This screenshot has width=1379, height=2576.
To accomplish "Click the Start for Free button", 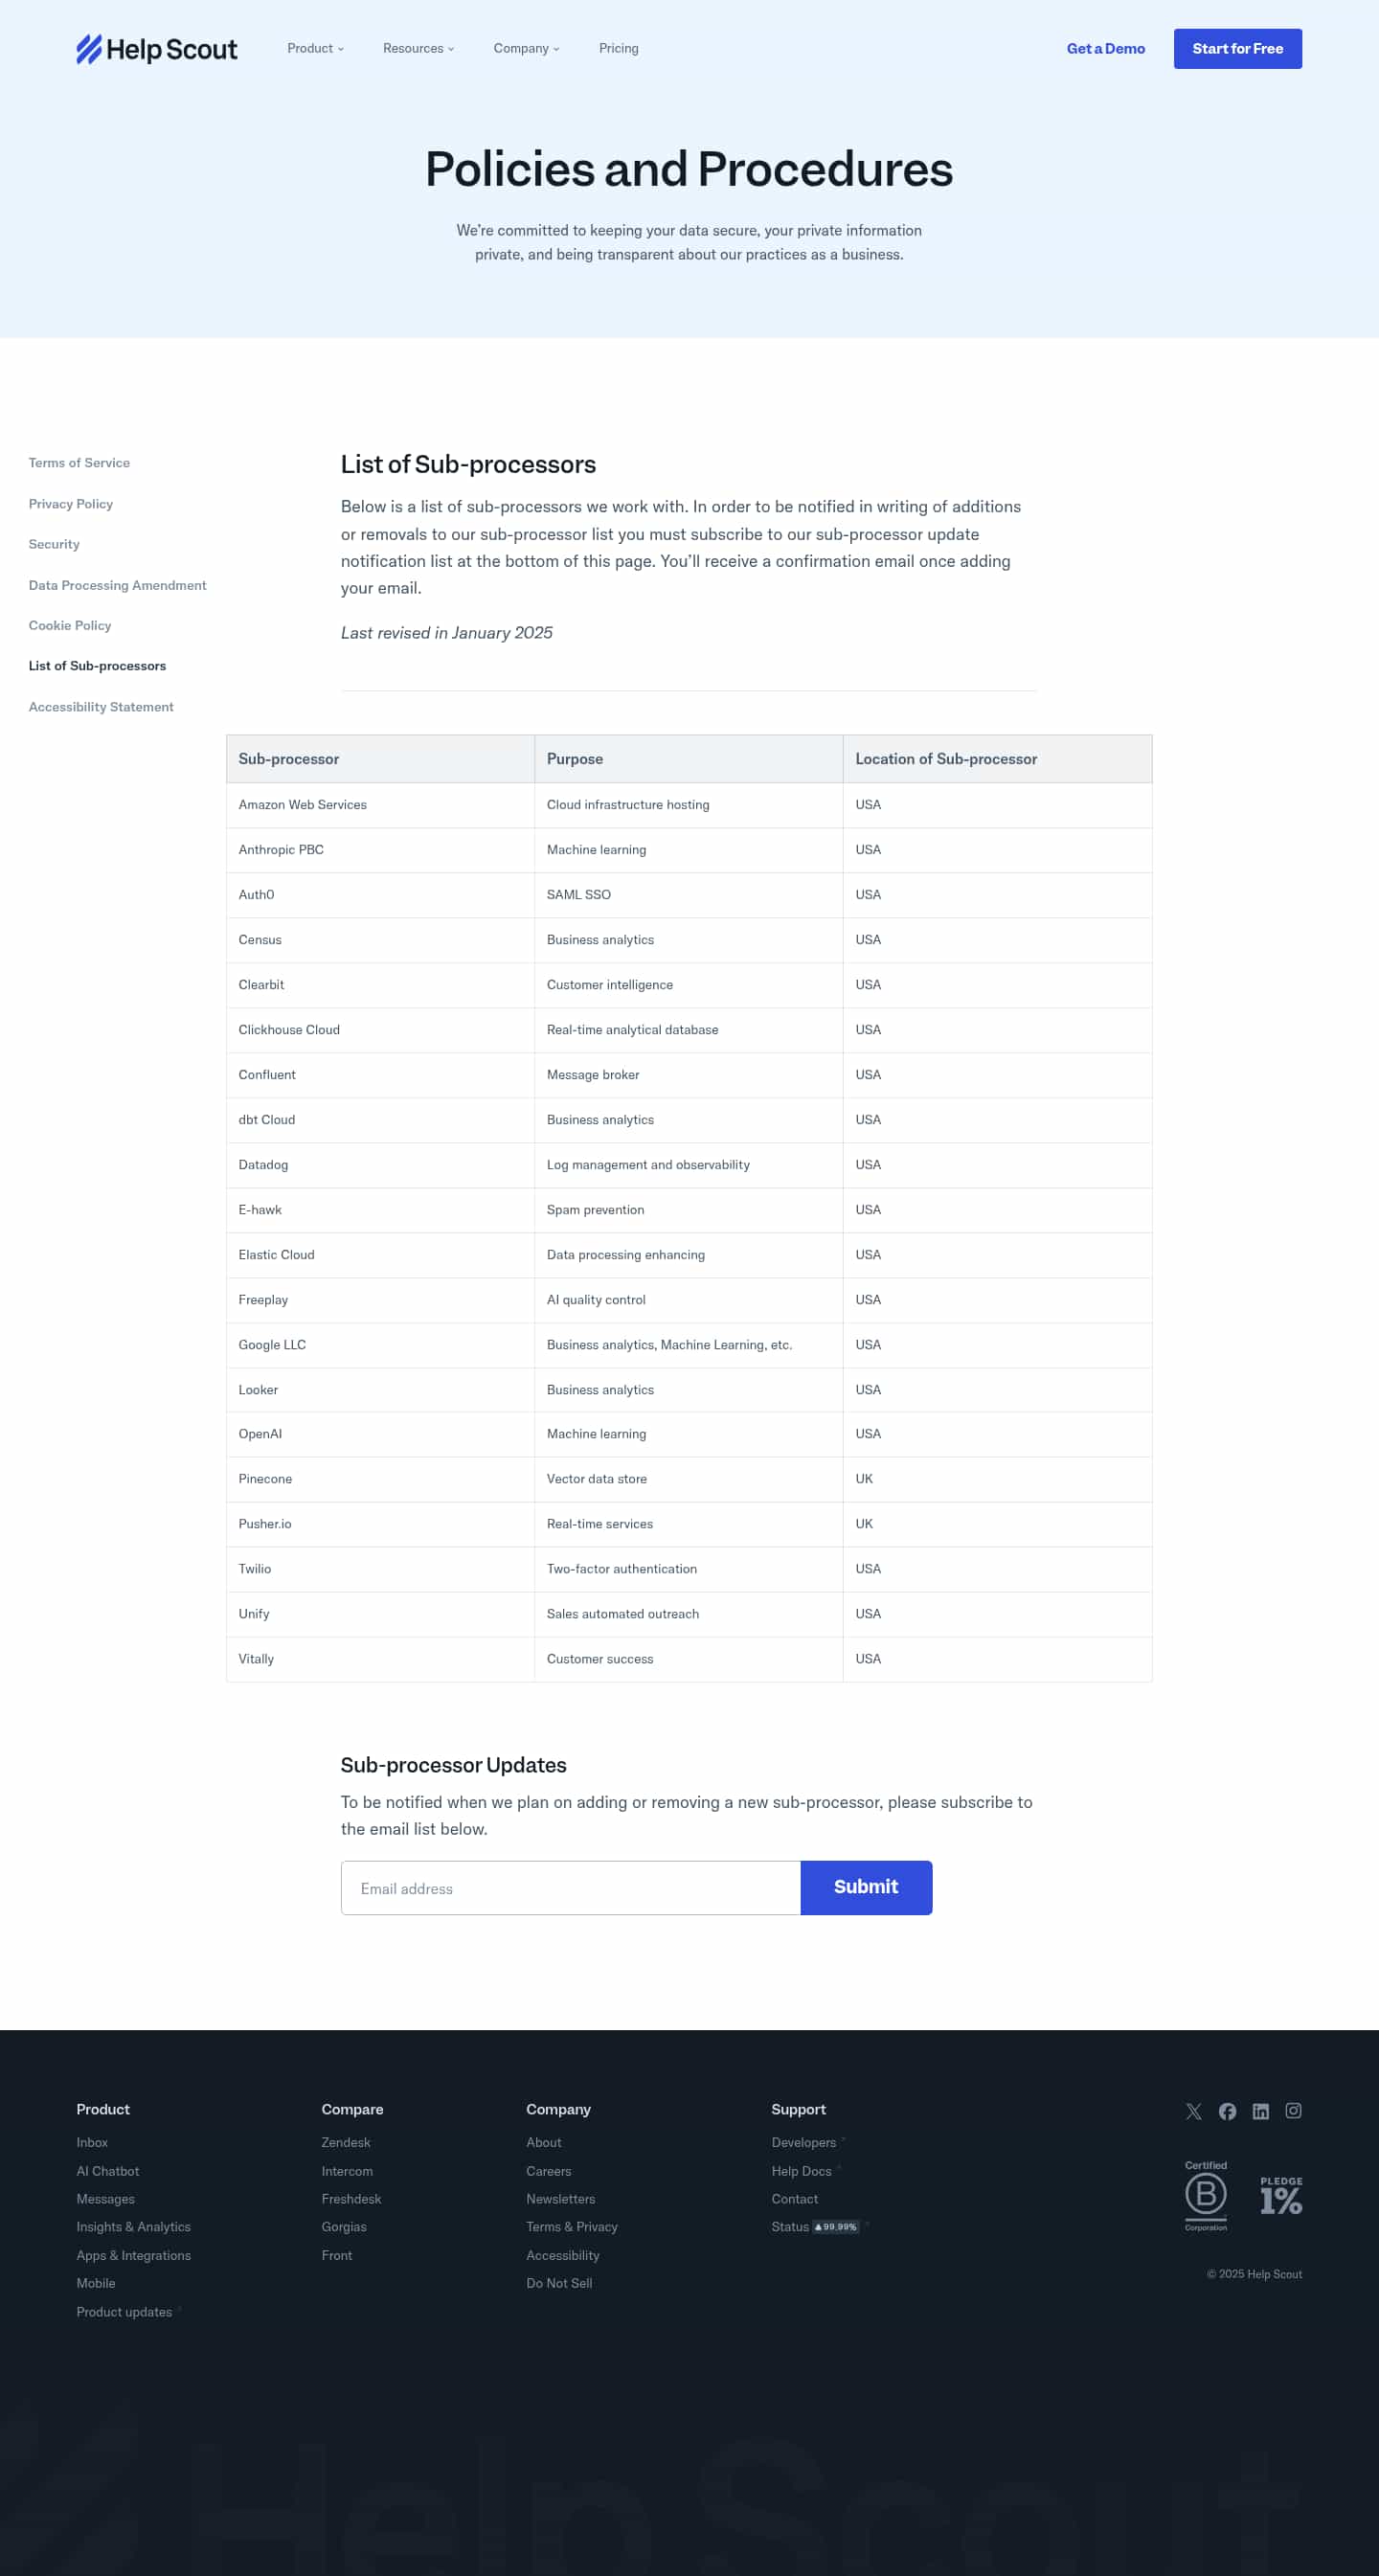I will (x=1237, y=49).
